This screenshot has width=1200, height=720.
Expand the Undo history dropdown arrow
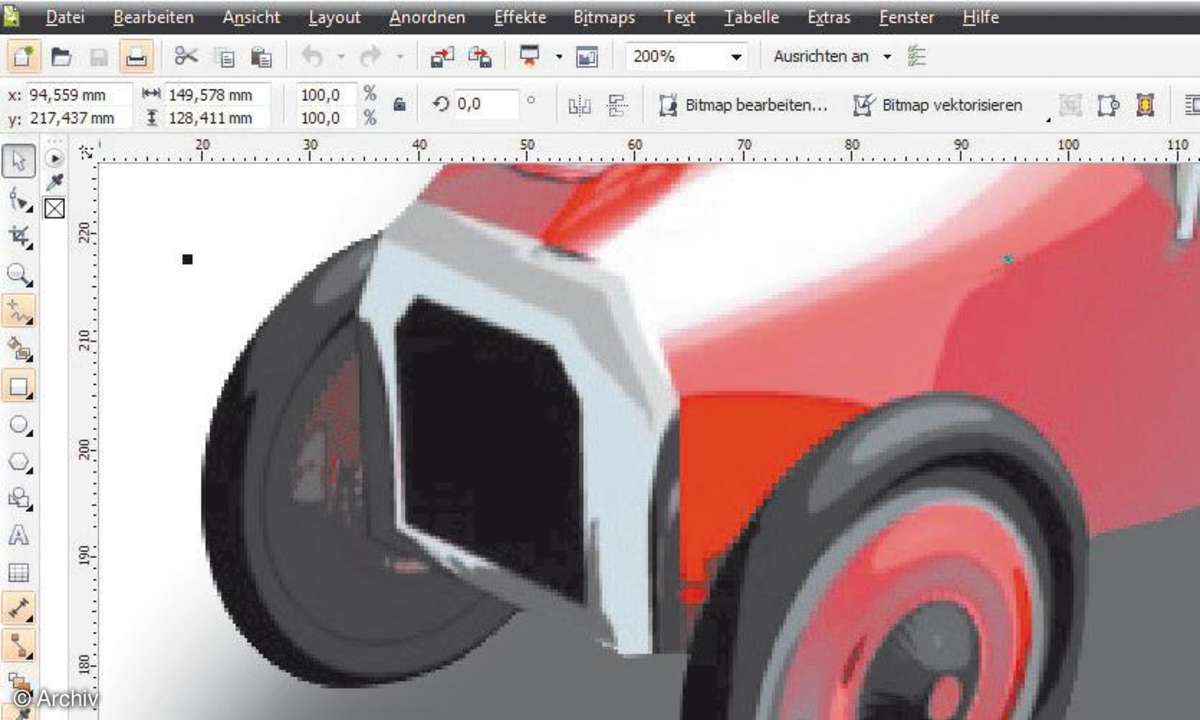click(x=340, y=57)
